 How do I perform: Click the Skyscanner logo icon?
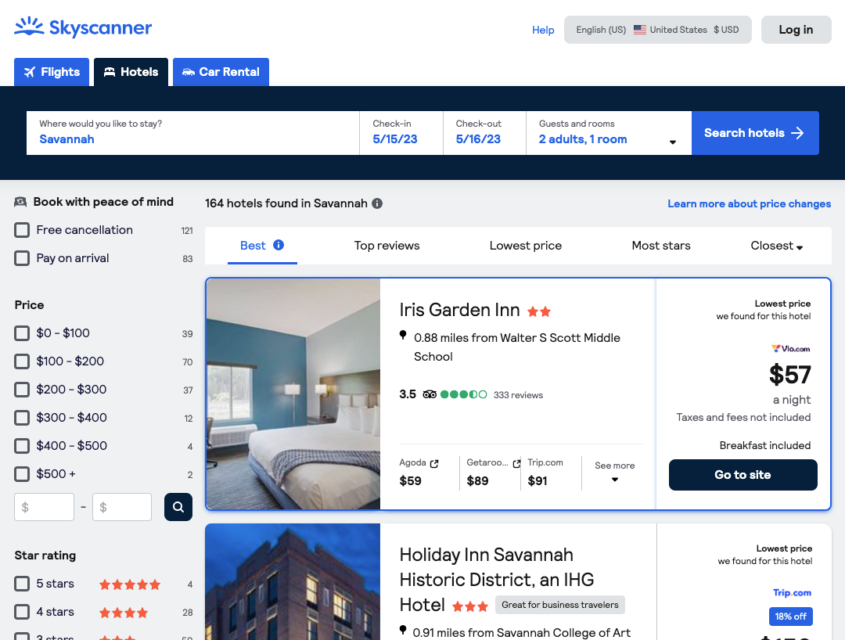pyautogui.click(x=27, y=27)
